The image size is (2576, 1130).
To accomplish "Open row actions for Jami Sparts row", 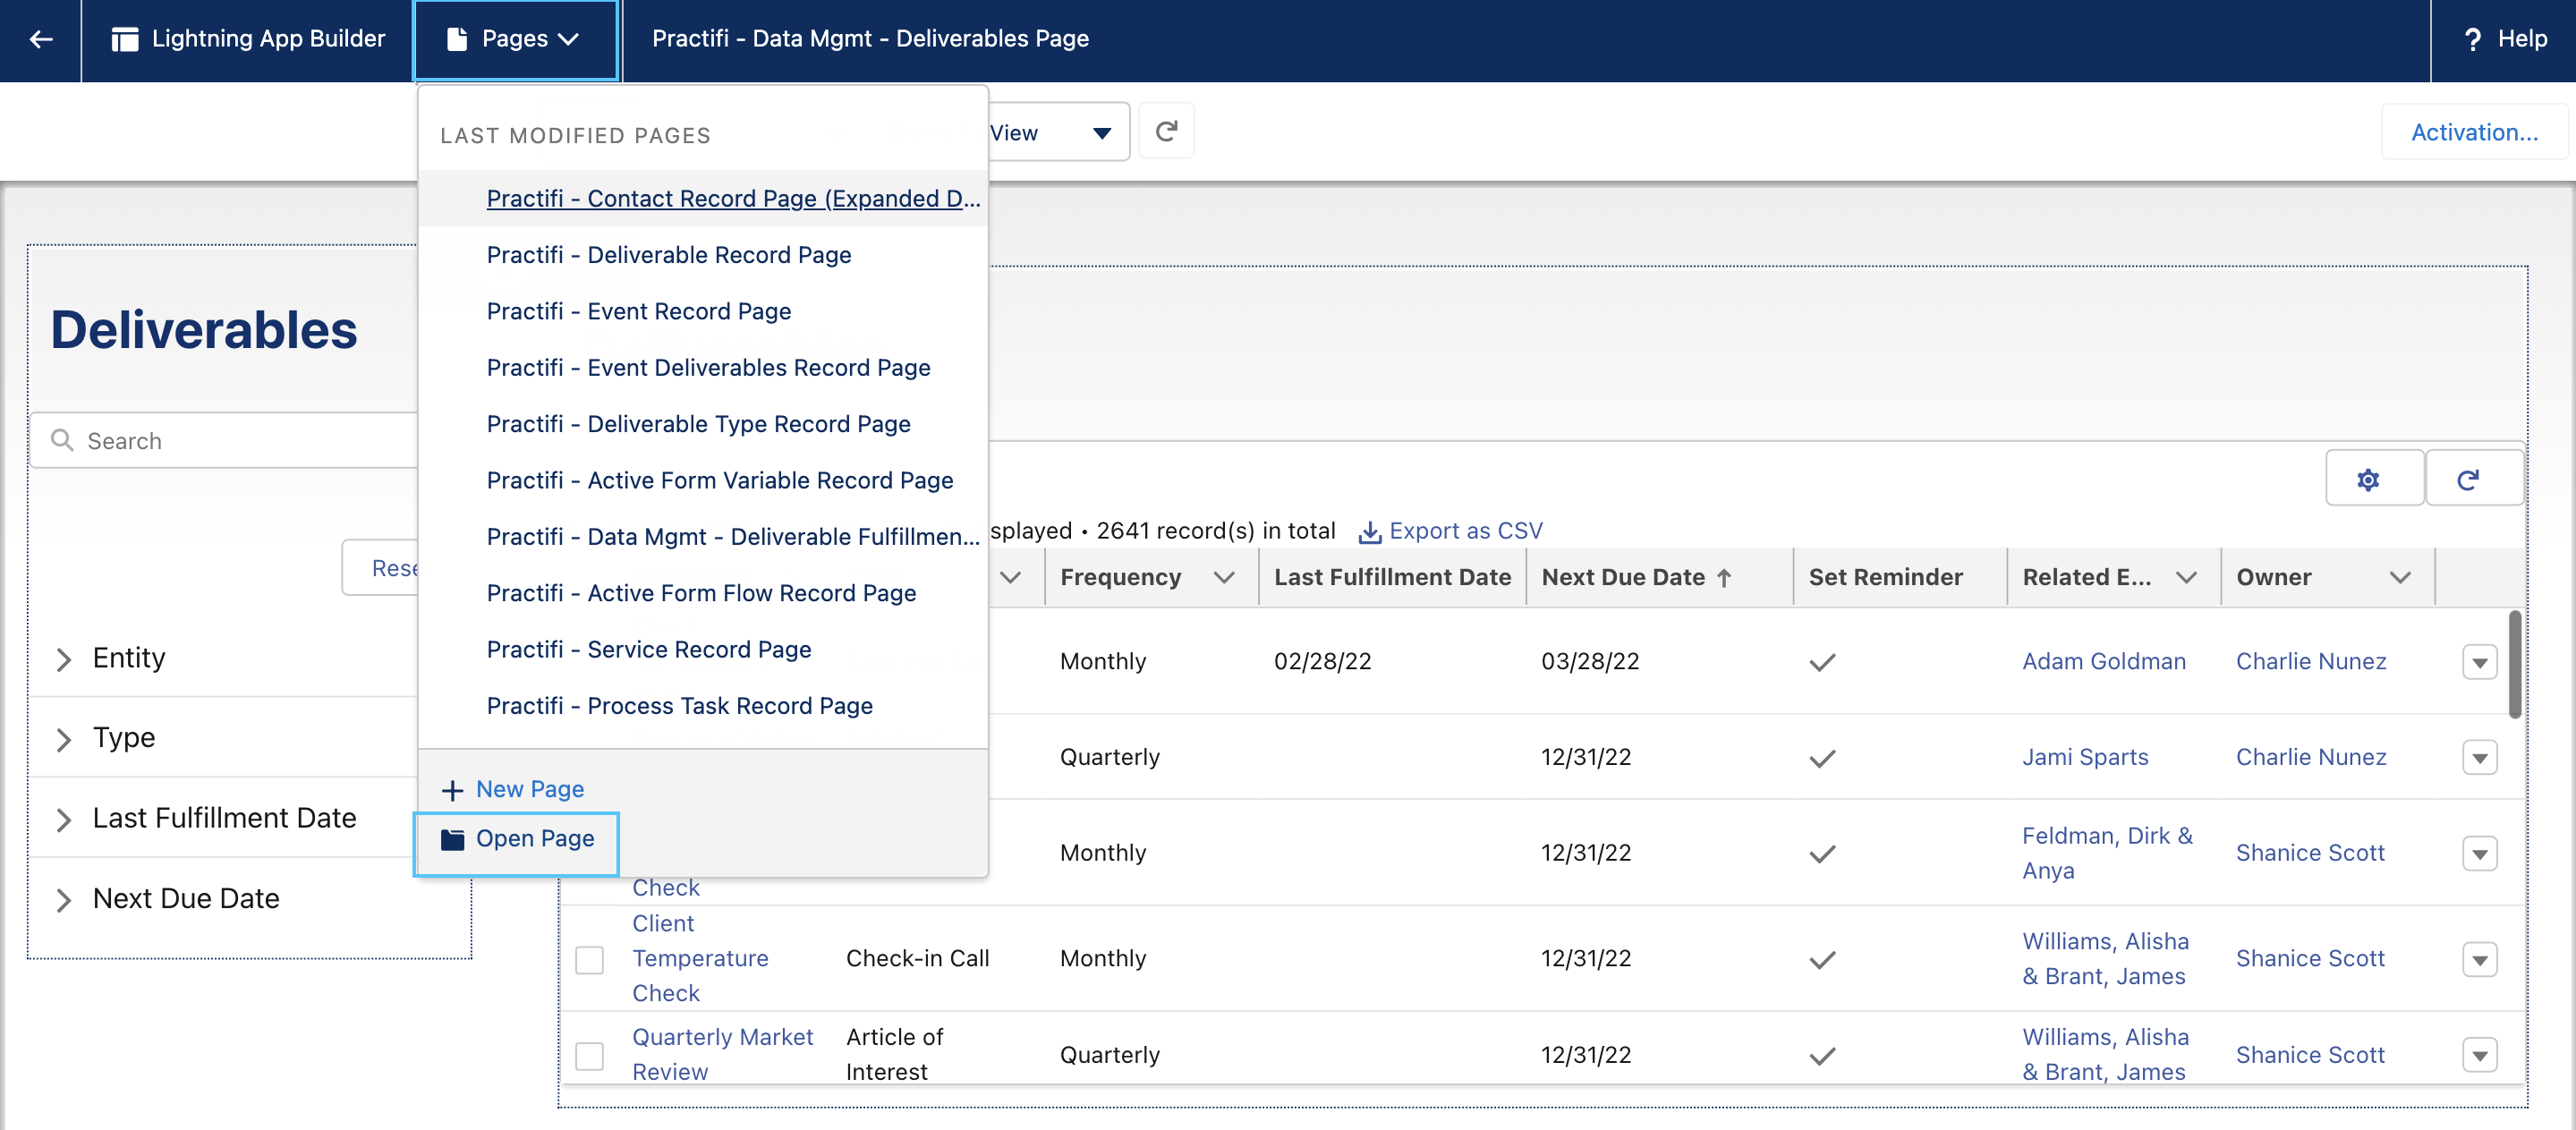I will point(2480,758).
